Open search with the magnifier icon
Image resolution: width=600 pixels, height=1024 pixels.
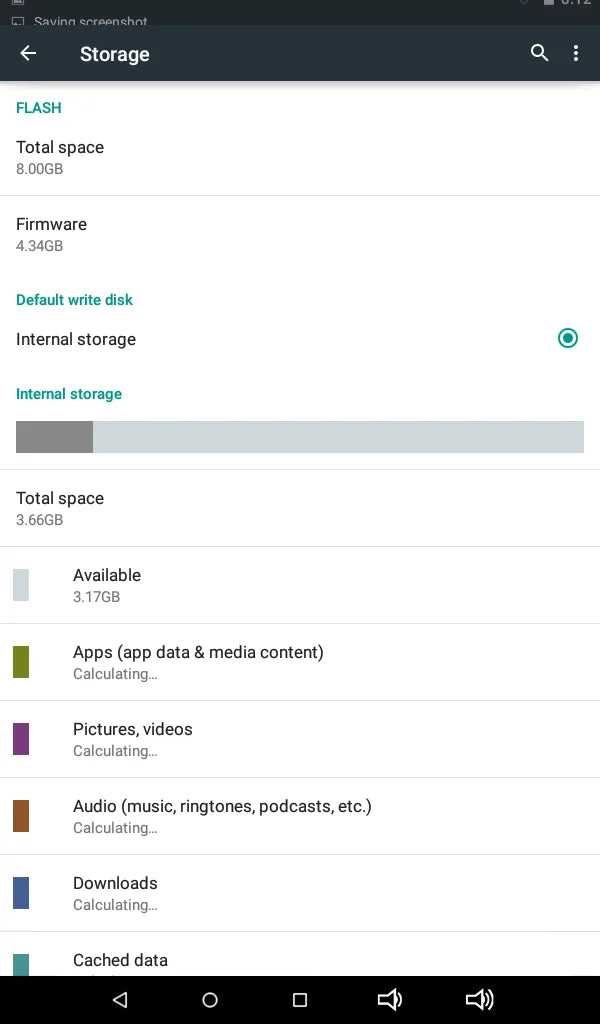click(x=539, y=53)
